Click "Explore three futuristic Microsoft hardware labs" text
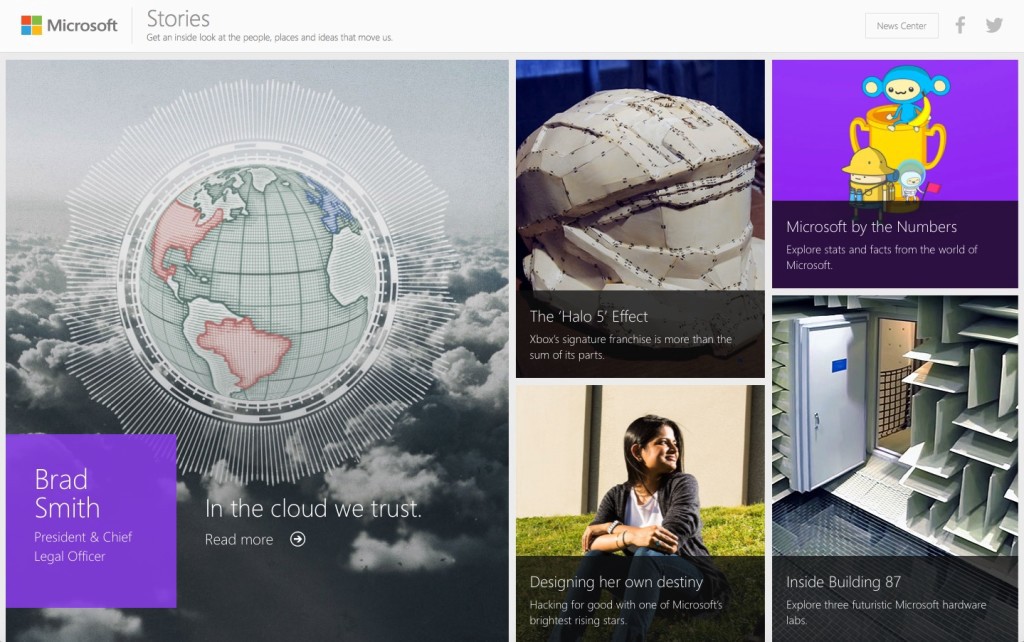Viewport: 1024px width, 642px height. click(886, 613)
